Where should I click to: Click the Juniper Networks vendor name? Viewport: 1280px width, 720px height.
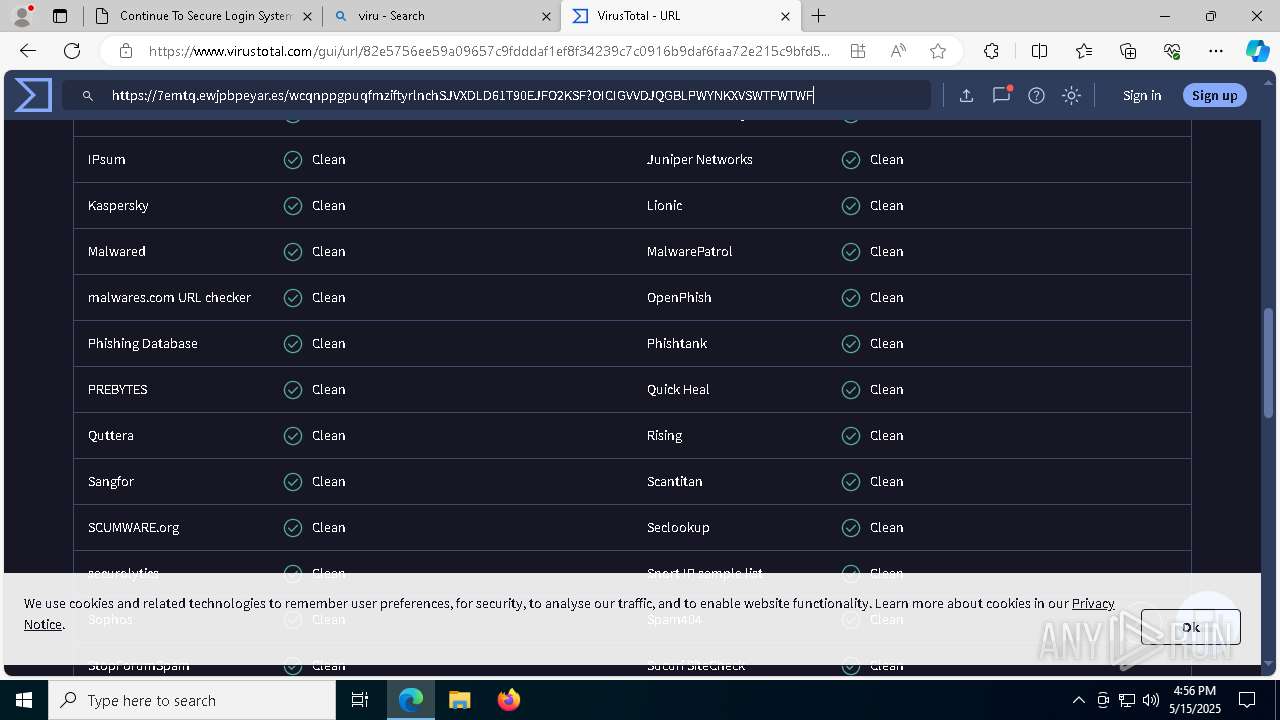[700, 159]
